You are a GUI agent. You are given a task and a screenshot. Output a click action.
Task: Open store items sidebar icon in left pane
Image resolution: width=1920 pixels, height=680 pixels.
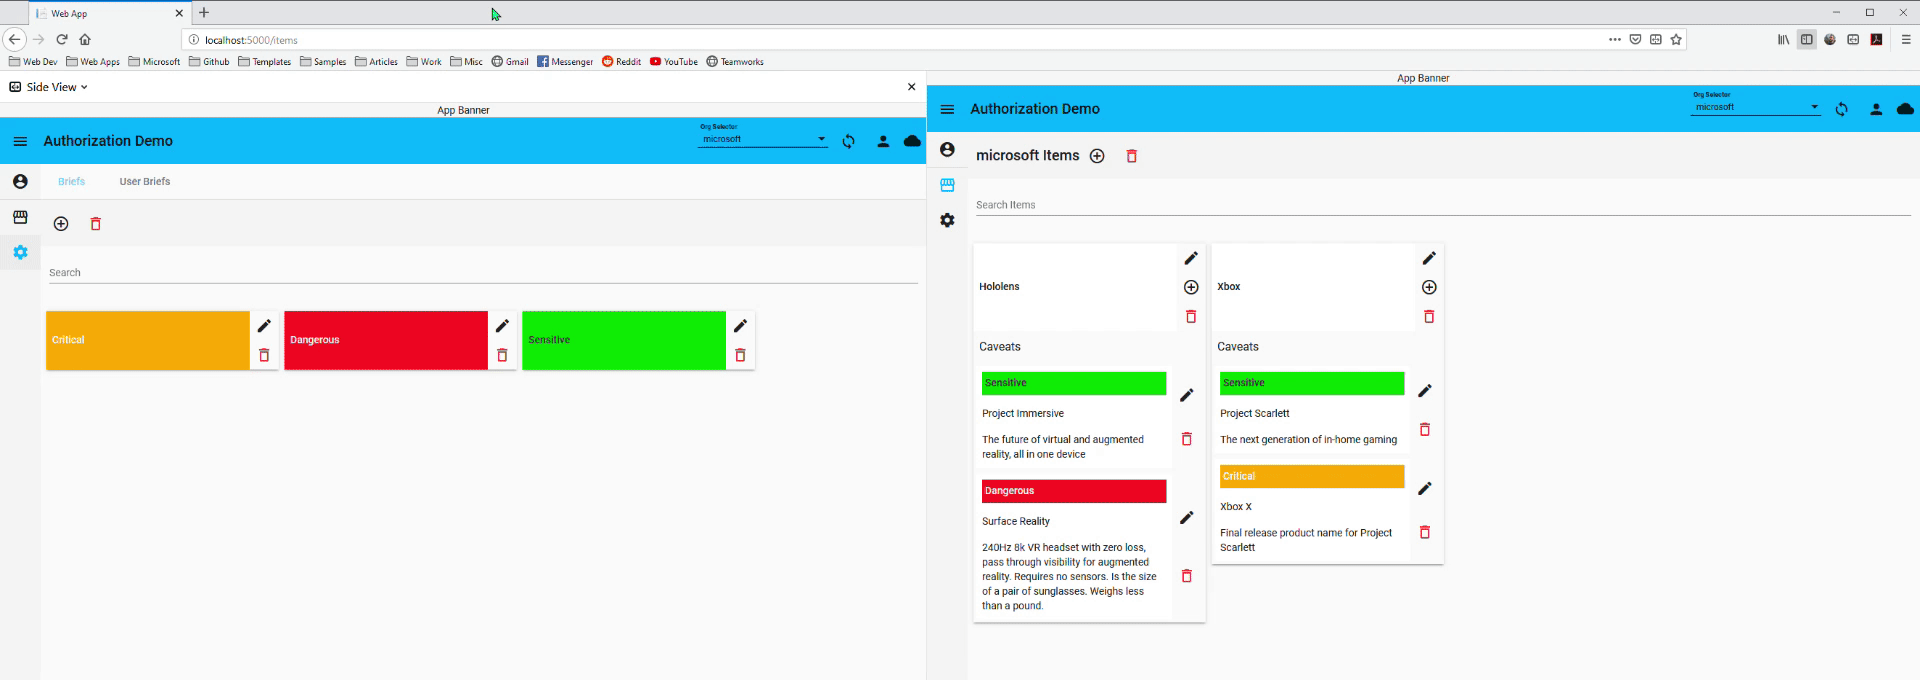coord(20,217)
